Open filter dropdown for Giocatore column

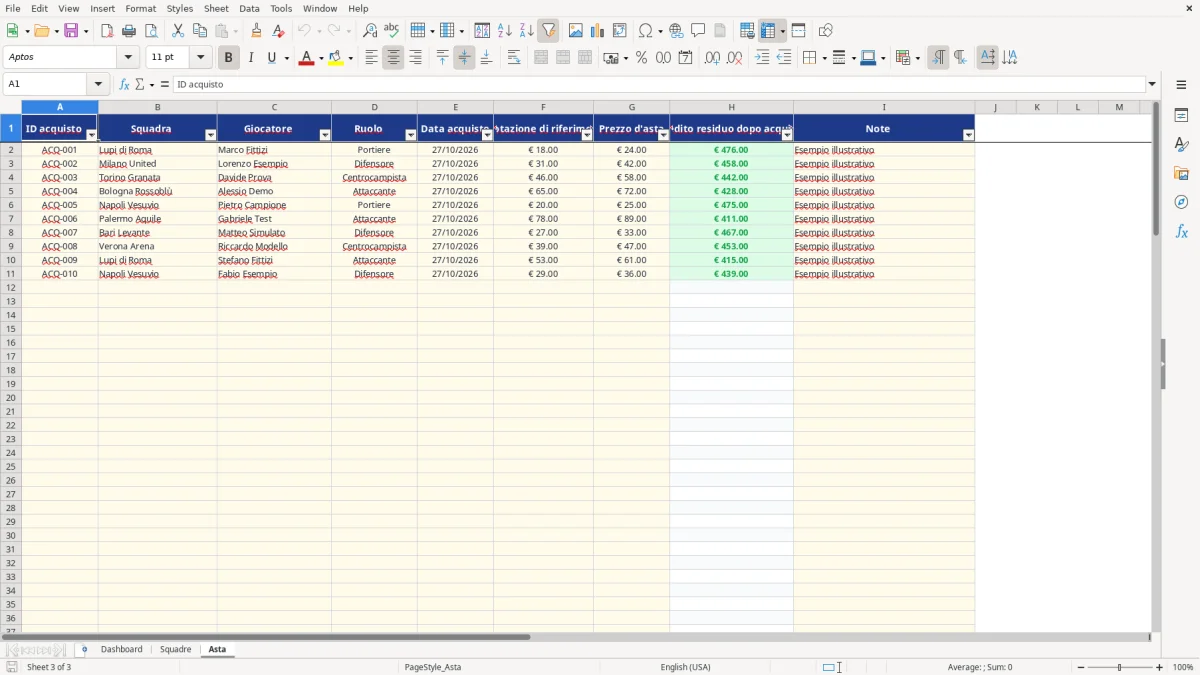click(x=324, y=135)
